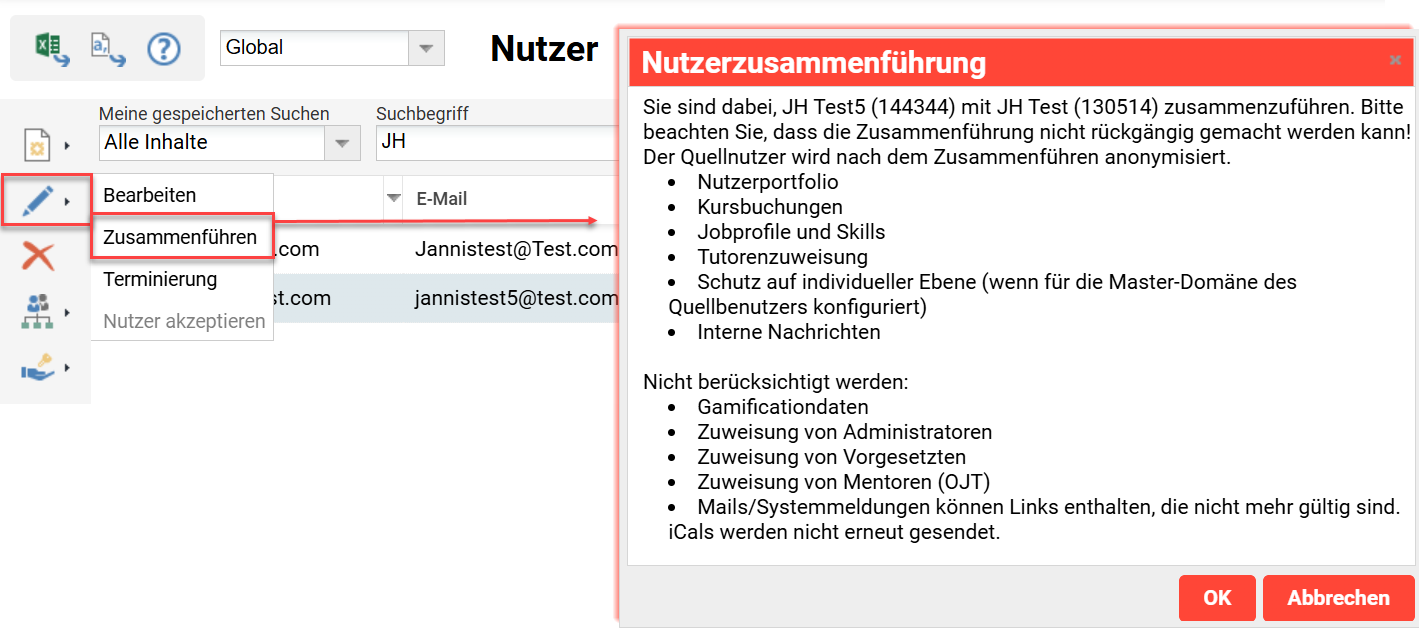Image resolution: width=1419 pixels, height=628 pixels.
Task: Click Nutzer akzeptieren menu entry
Action: (x=182, y=321)
